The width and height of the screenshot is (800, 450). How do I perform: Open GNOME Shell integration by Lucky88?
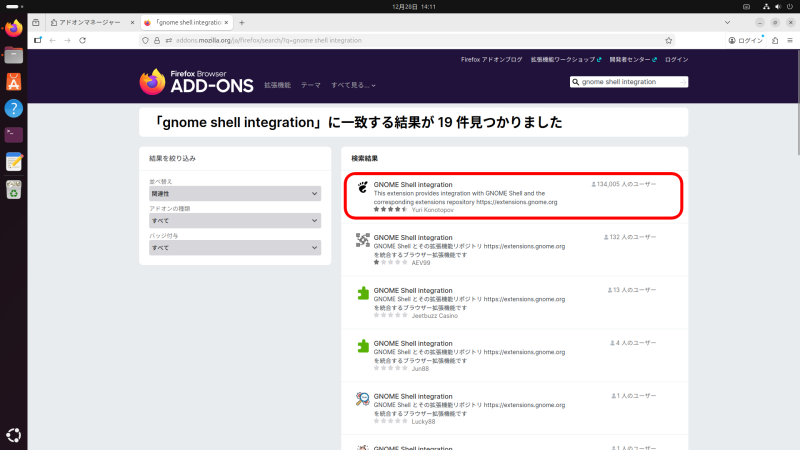pyautogui.click(x=413, y=396)
